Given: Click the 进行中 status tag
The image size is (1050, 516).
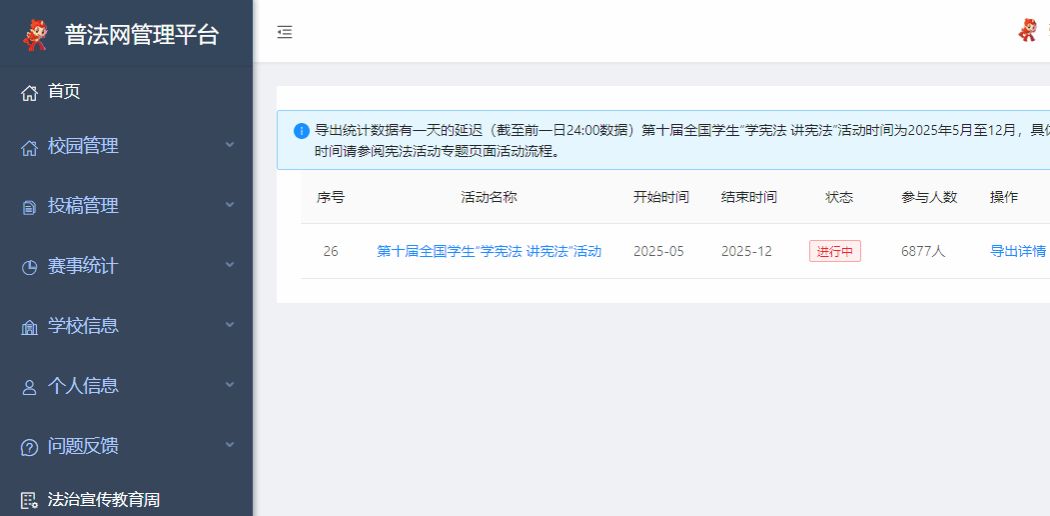Looking at the screenshot, I should (x=834, y=251).
